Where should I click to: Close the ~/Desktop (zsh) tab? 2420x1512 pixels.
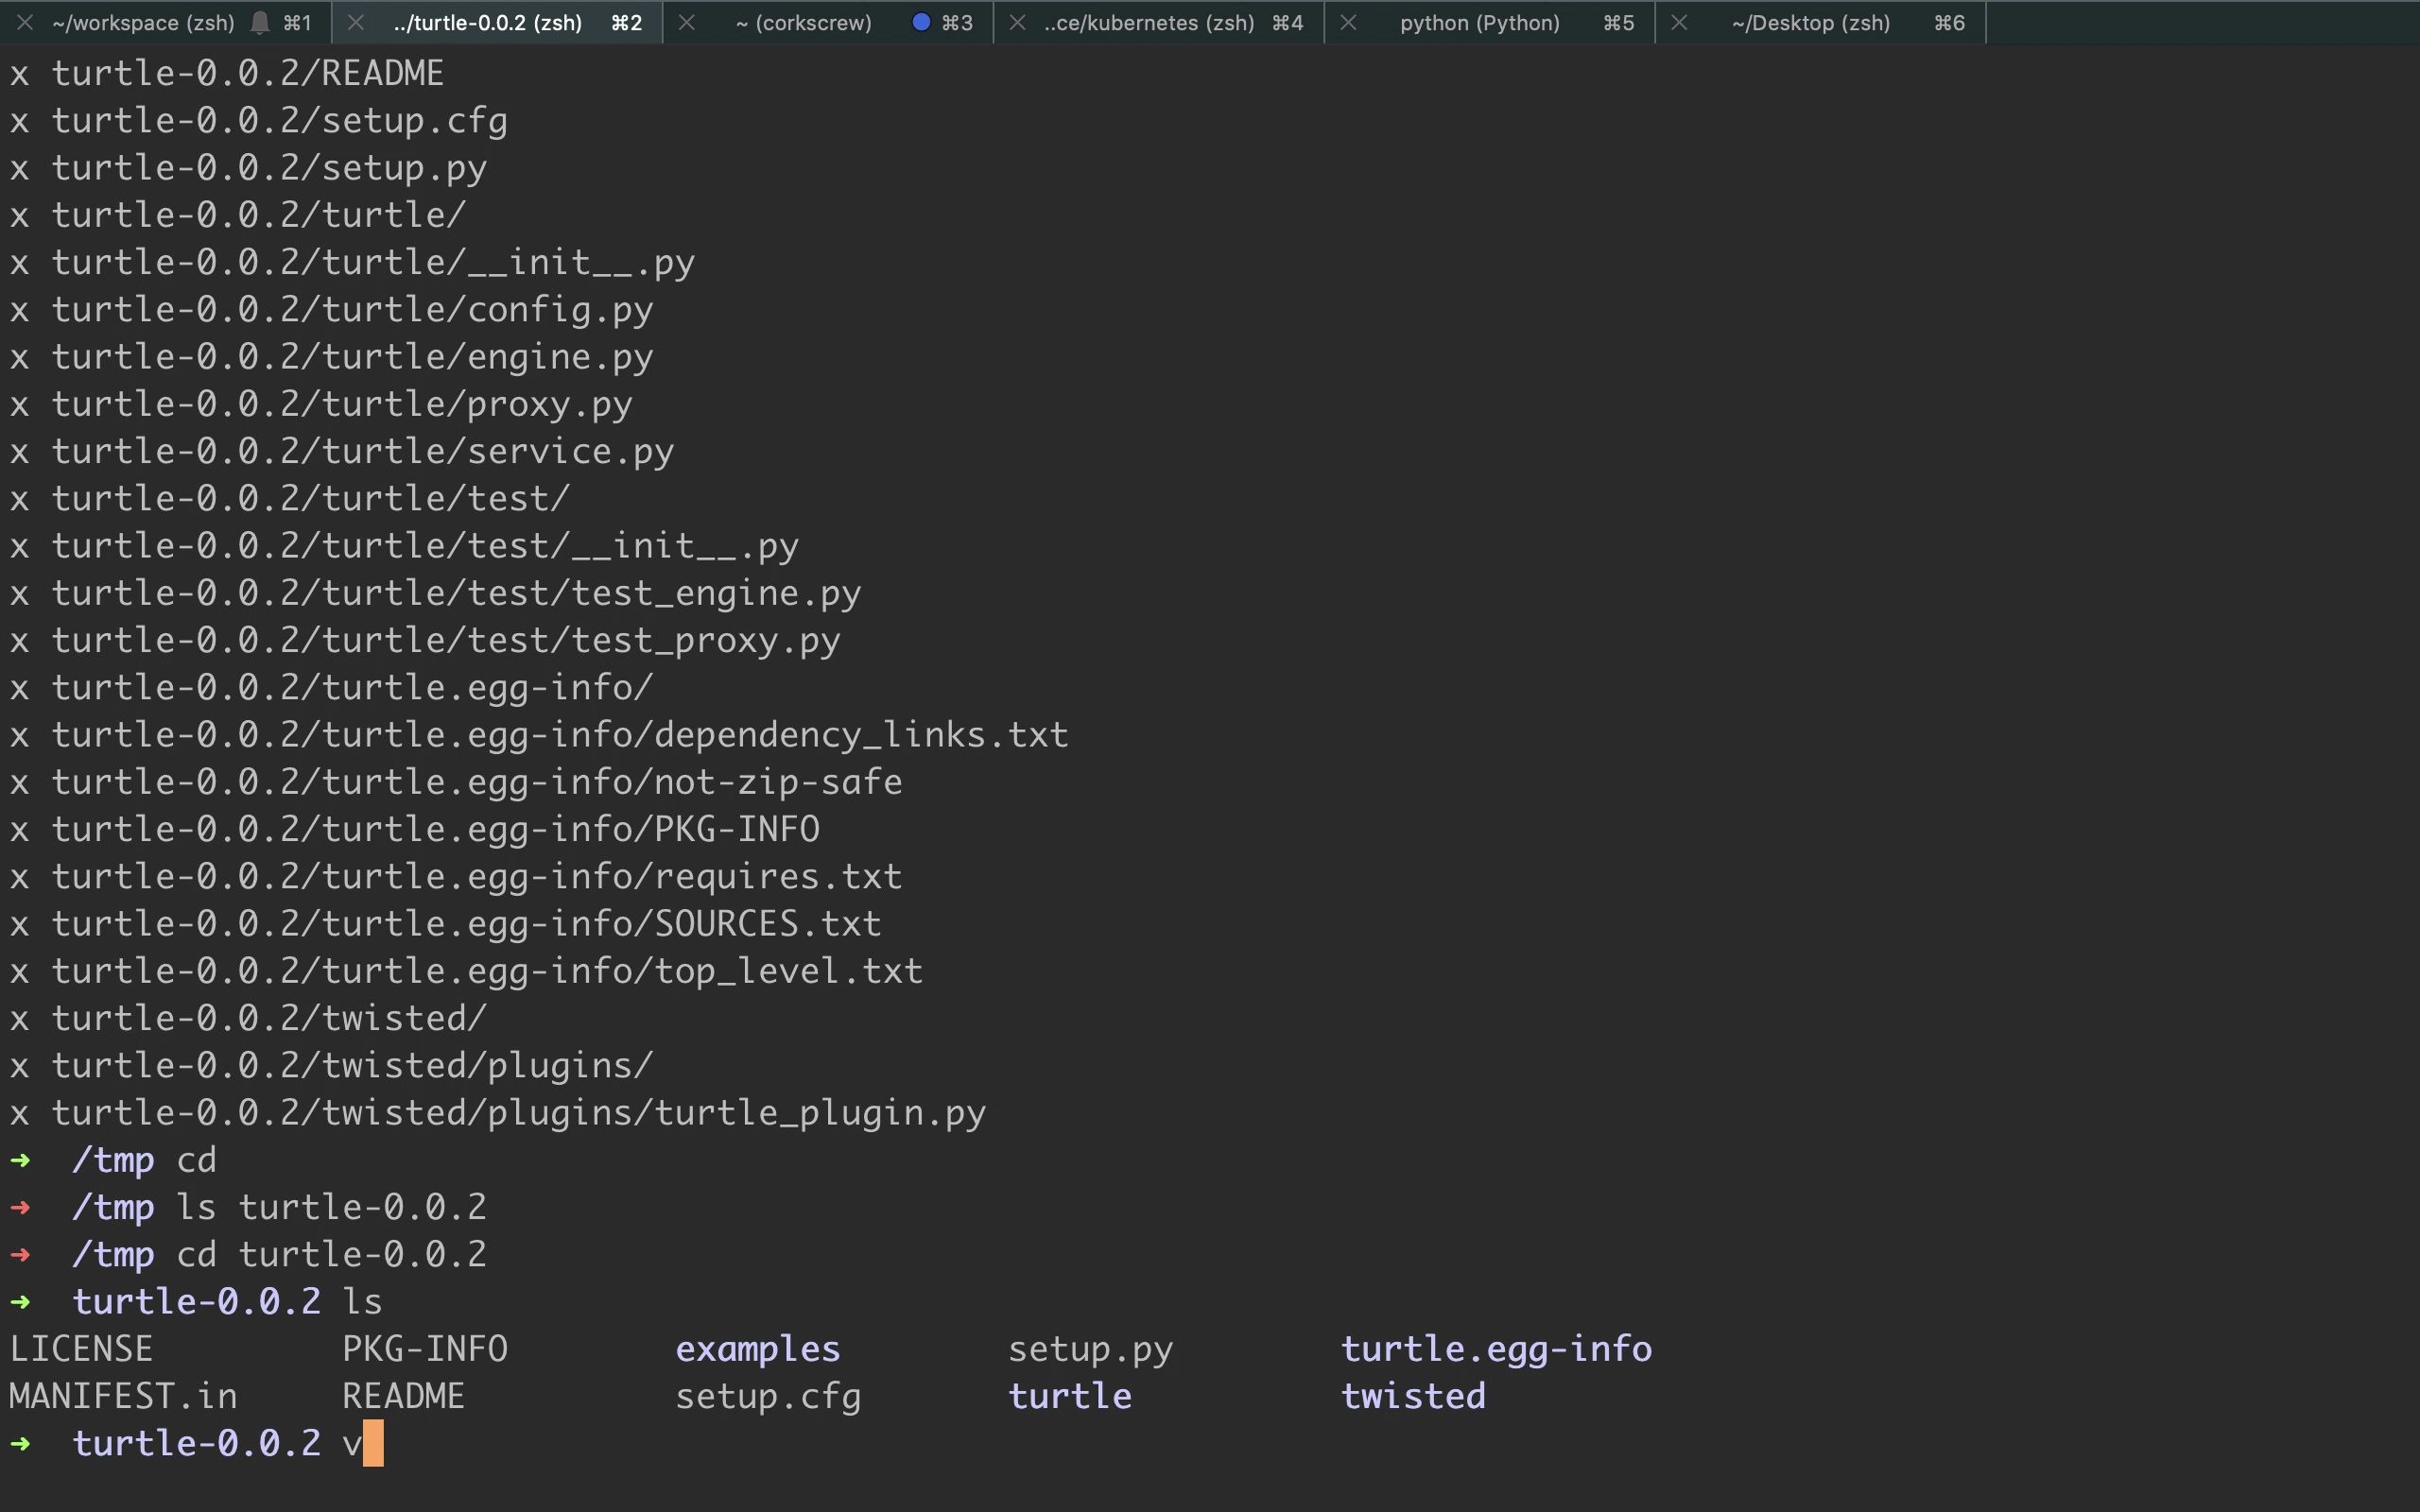coord(1680,22)
